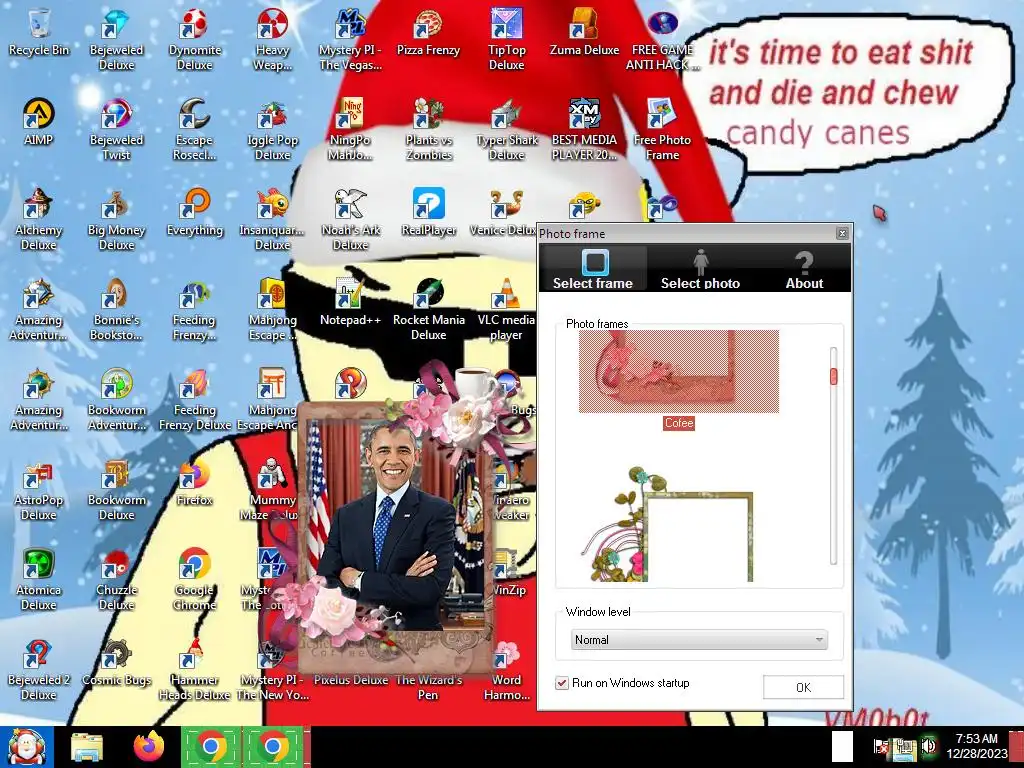Close the Photo frame window
The width and height of the screenshot is (1024, 768).
[842, 233]
